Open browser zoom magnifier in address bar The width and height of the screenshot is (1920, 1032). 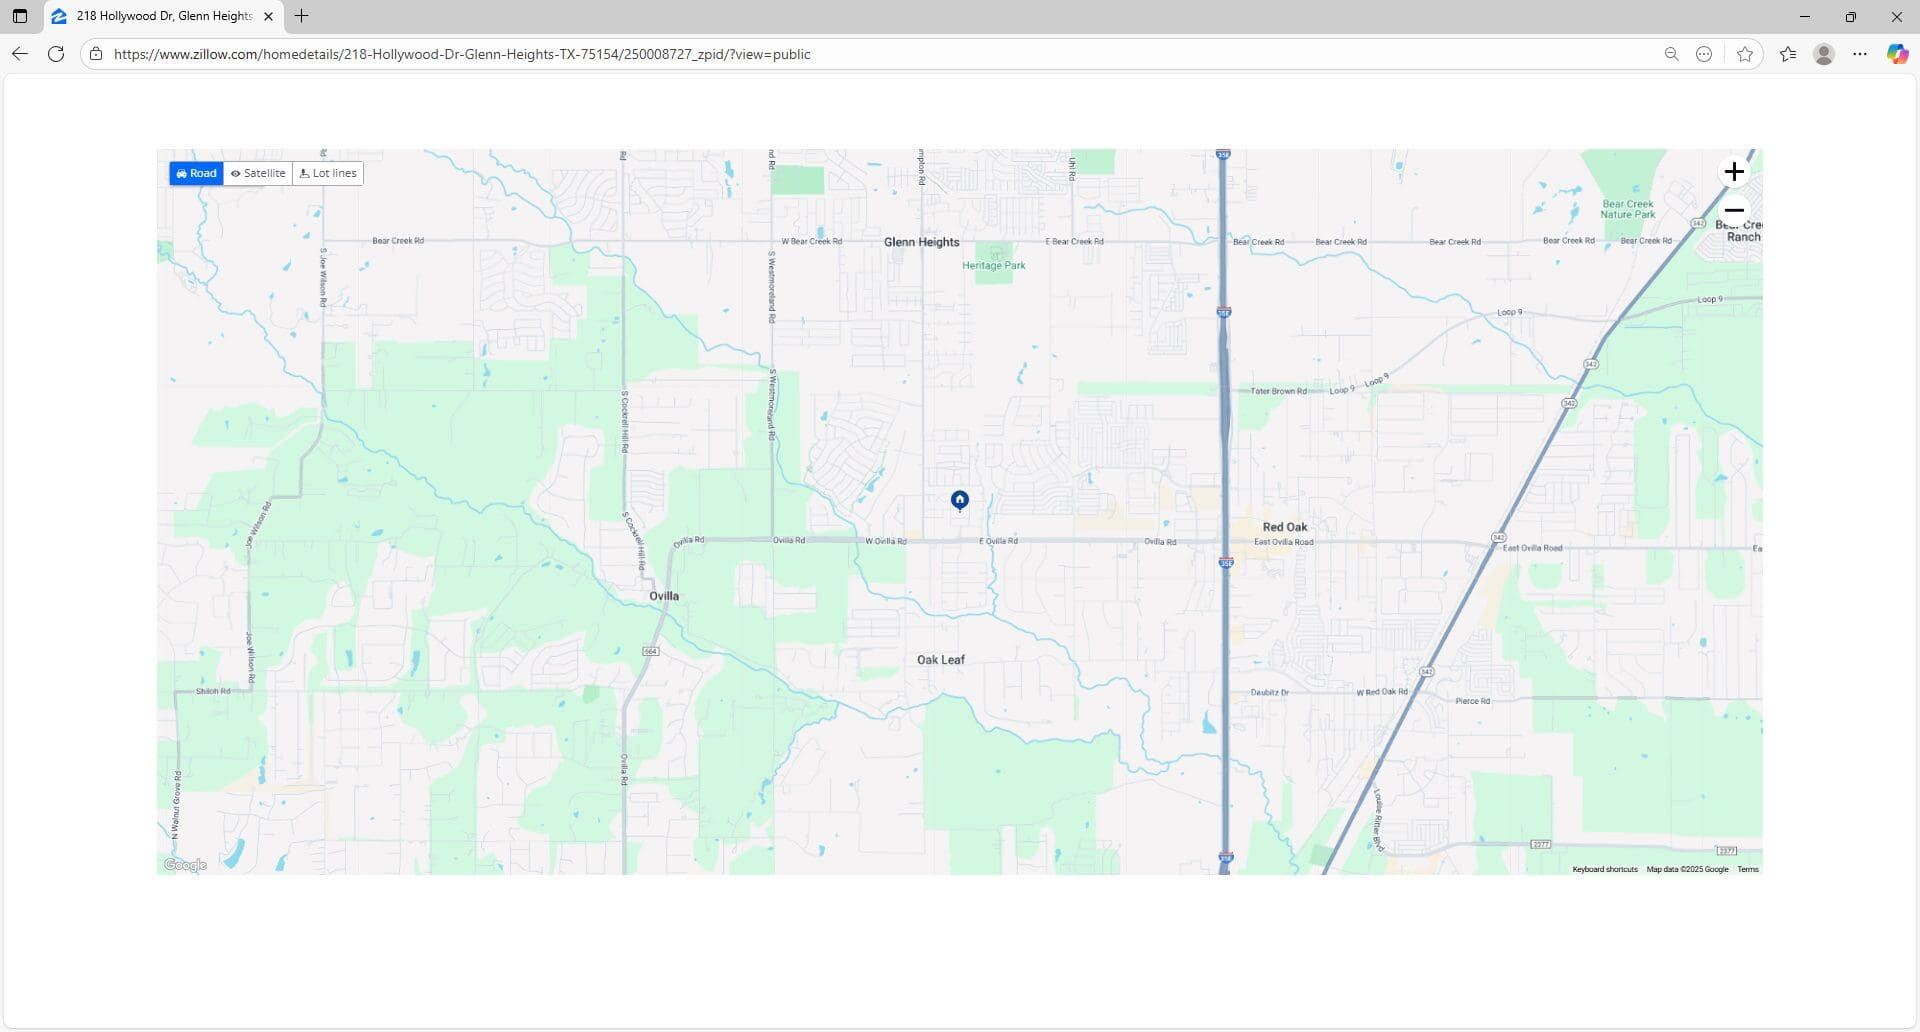[x=1671, y=54]
